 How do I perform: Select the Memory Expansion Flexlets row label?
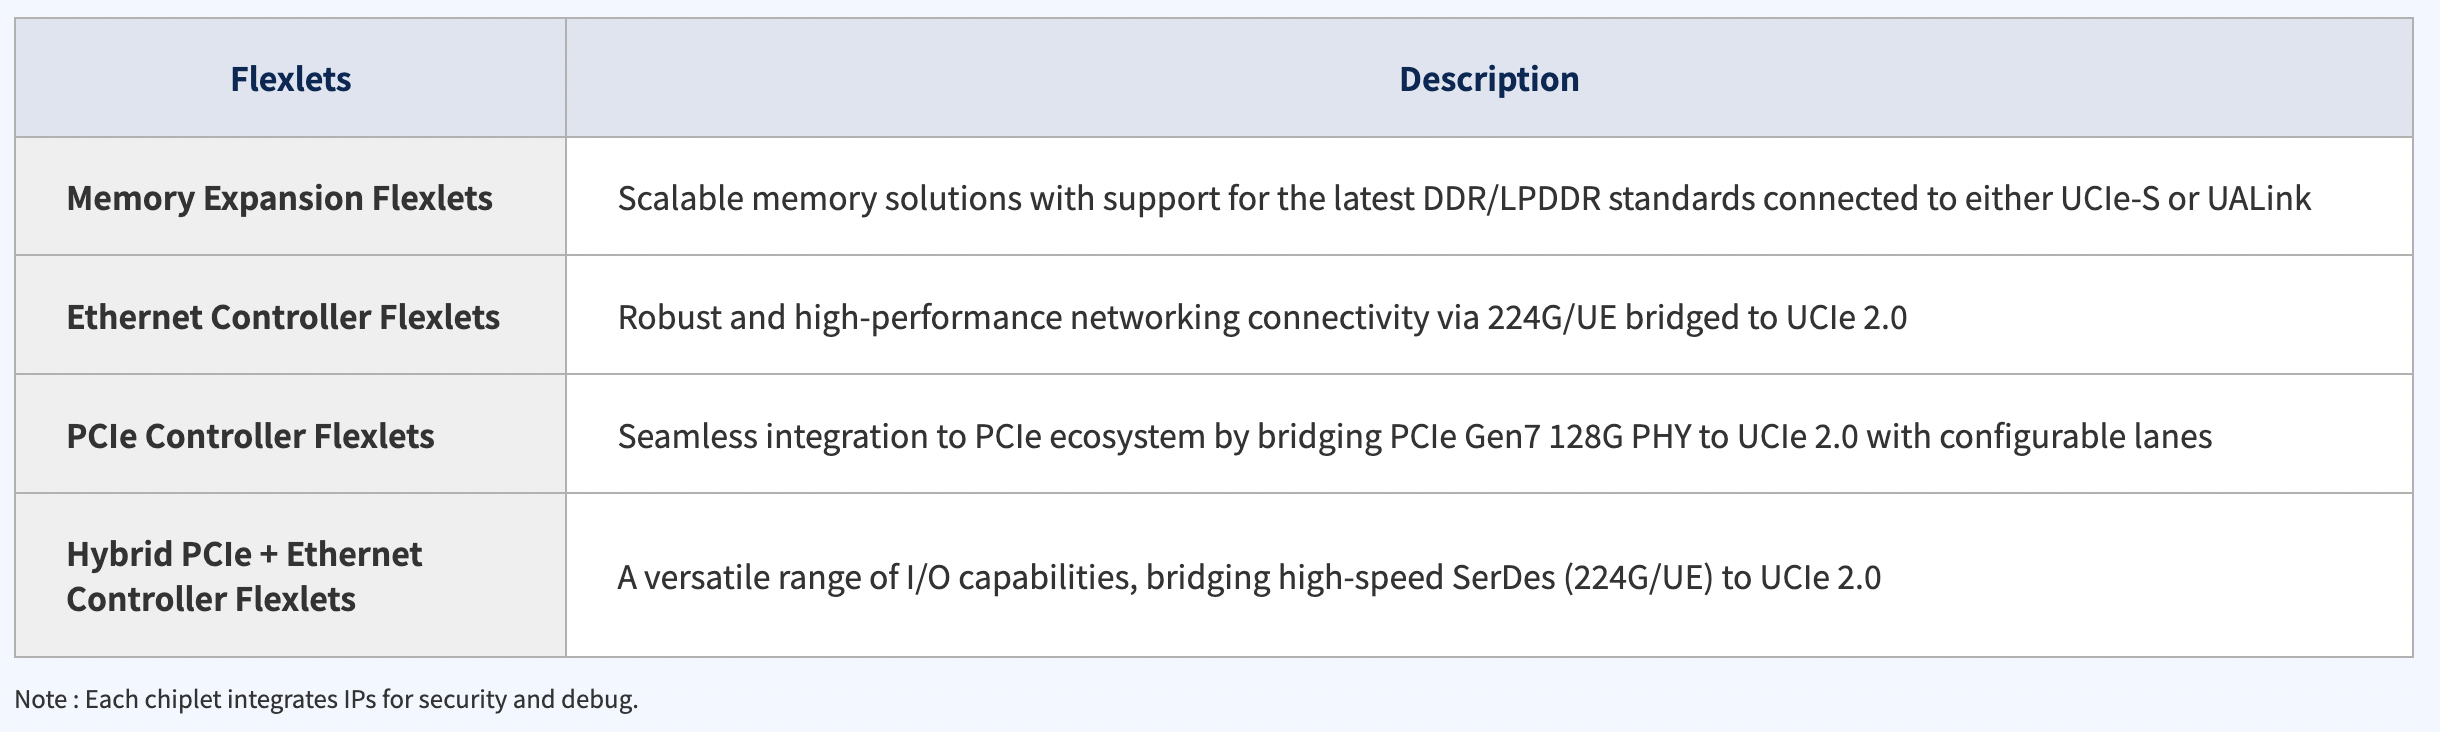click(279, 198)
